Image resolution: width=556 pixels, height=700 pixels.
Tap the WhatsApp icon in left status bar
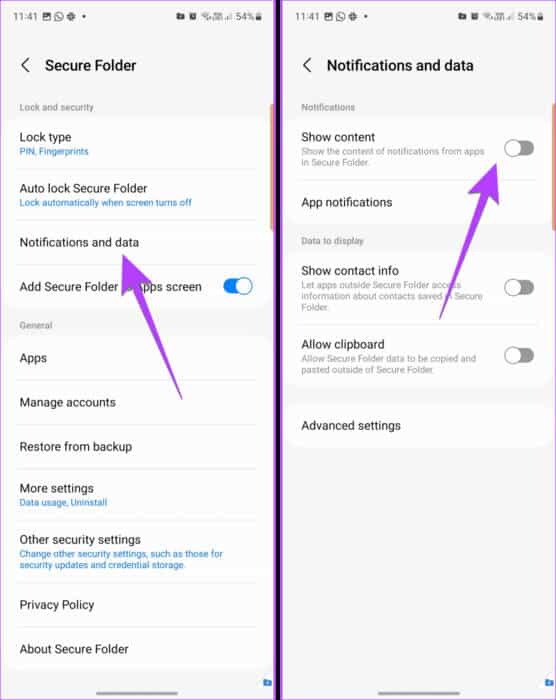pyautogui.click(x=59, y=17)
